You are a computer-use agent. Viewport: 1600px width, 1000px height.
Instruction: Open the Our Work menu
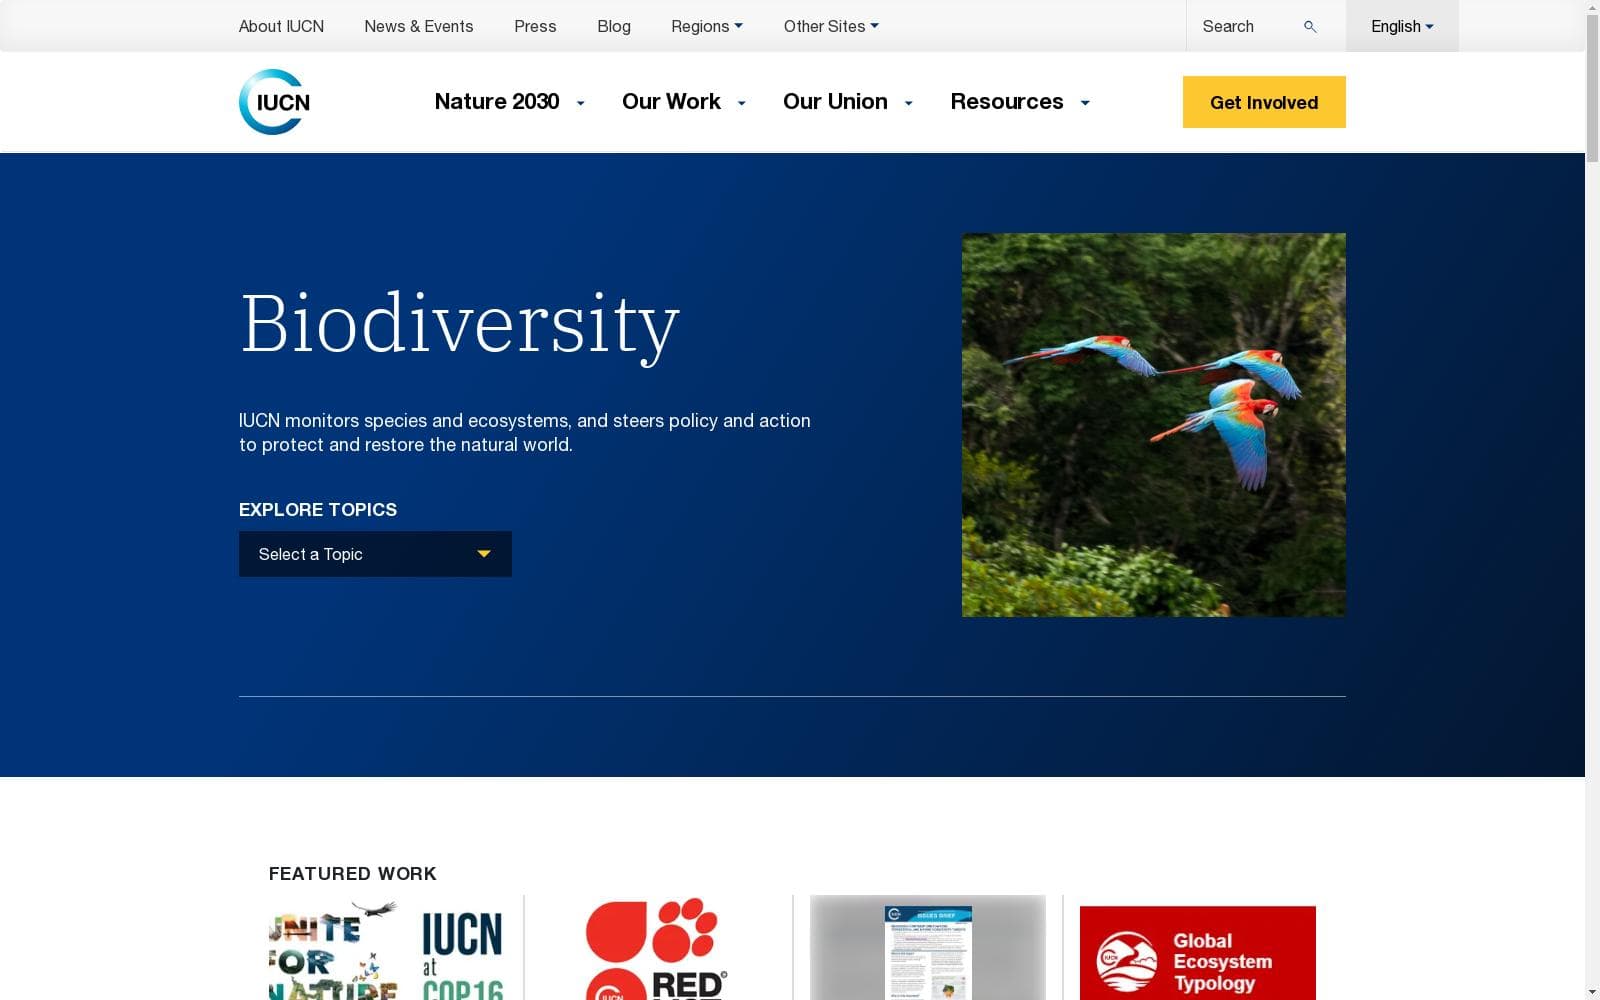click(x=684, y=102)
